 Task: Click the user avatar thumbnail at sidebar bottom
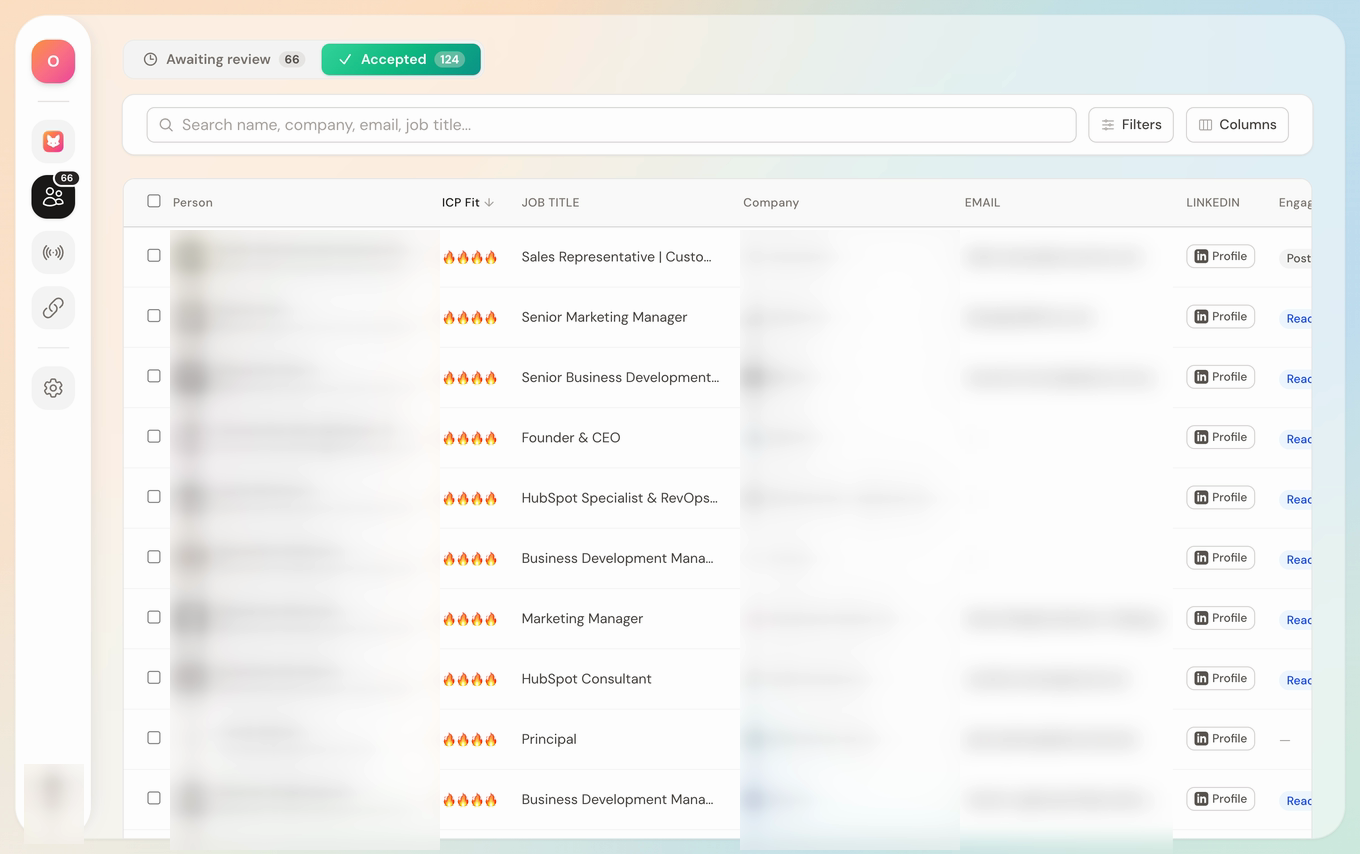pos(53,798)
